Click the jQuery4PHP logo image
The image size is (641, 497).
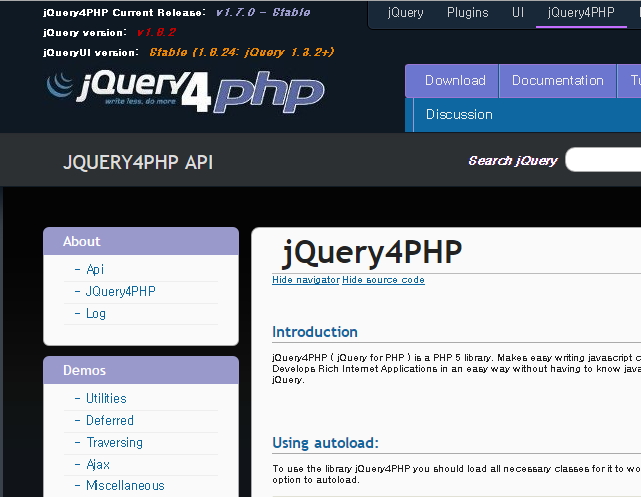click(x=186, y=92)
